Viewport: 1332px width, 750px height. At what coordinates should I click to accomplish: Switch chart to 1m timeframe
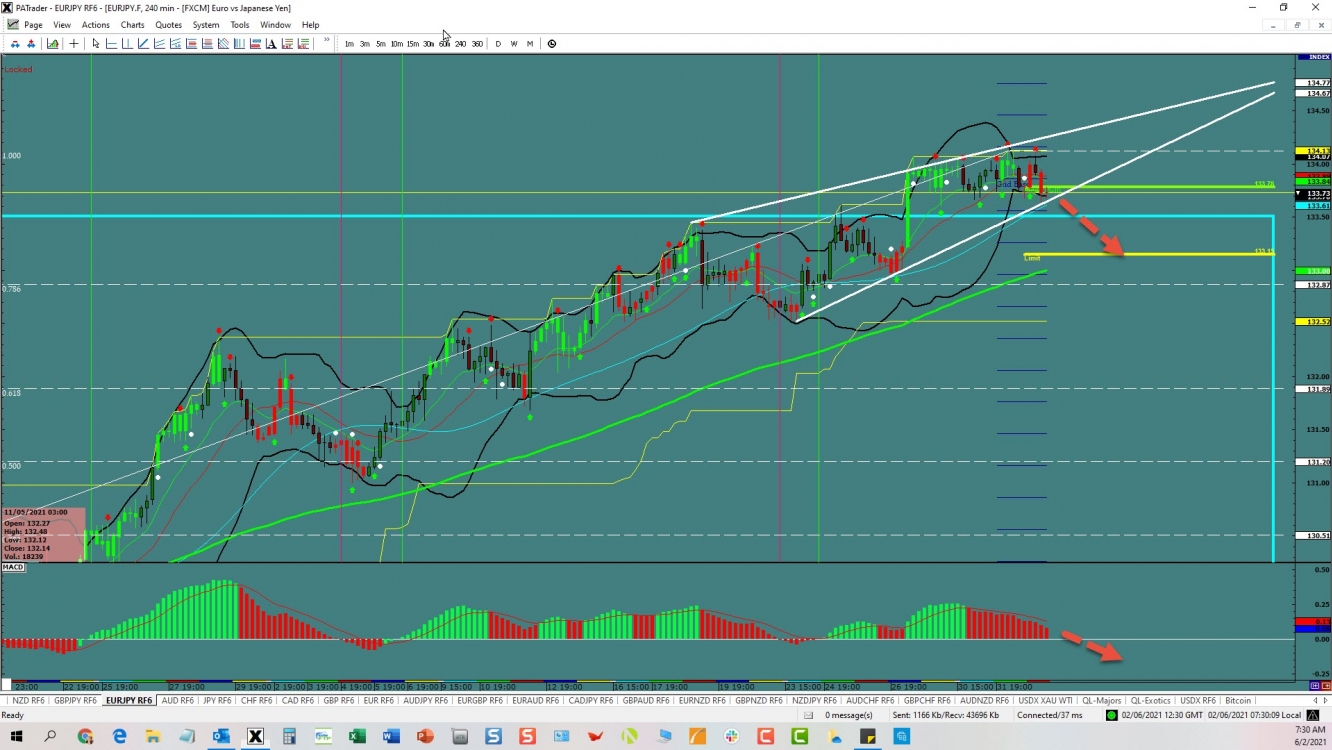[349, 44]
